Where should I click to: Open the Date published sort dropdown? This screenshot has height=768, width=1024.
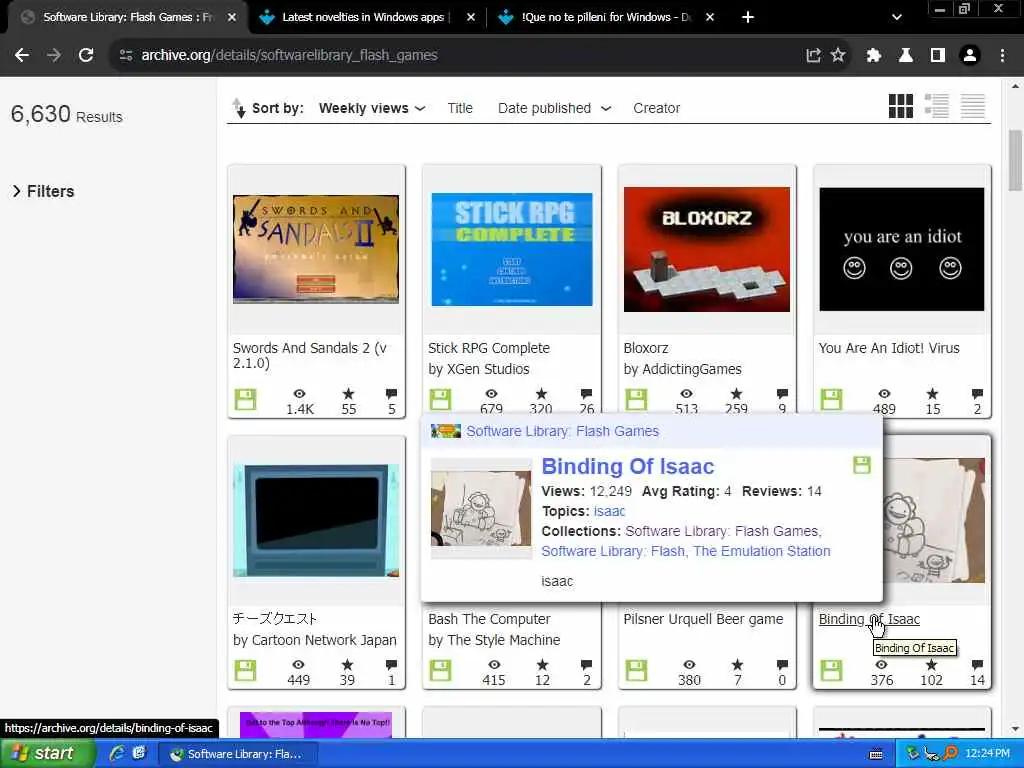click(x=554, y=108)
